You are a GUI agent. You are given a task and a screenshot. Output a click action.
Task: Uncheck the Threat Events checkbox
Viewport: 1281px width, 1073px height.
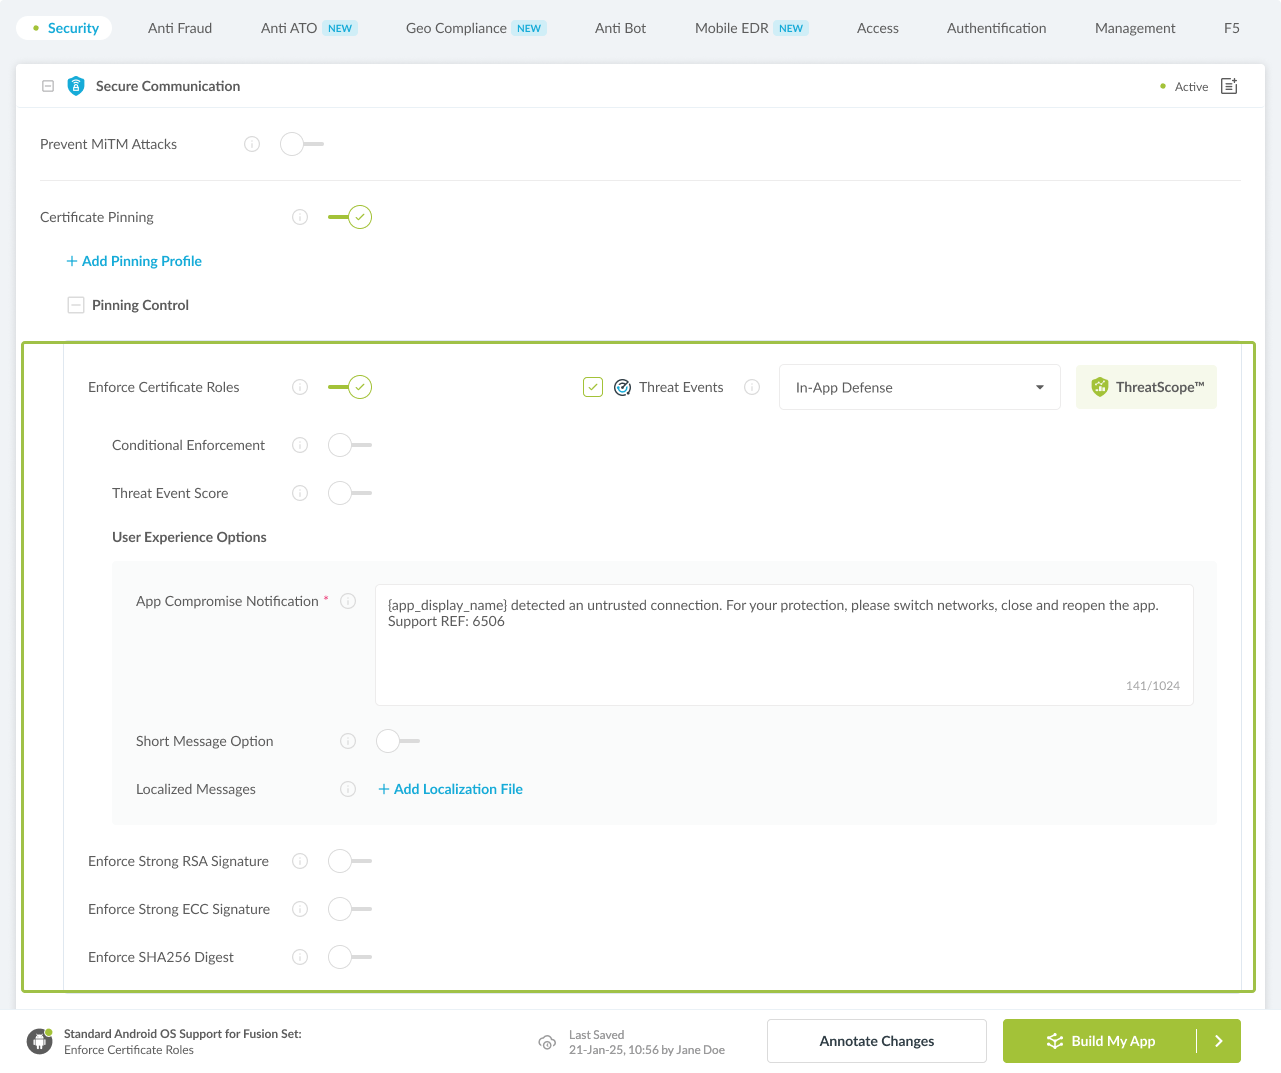pyautogui.click(x=593, y=387)
